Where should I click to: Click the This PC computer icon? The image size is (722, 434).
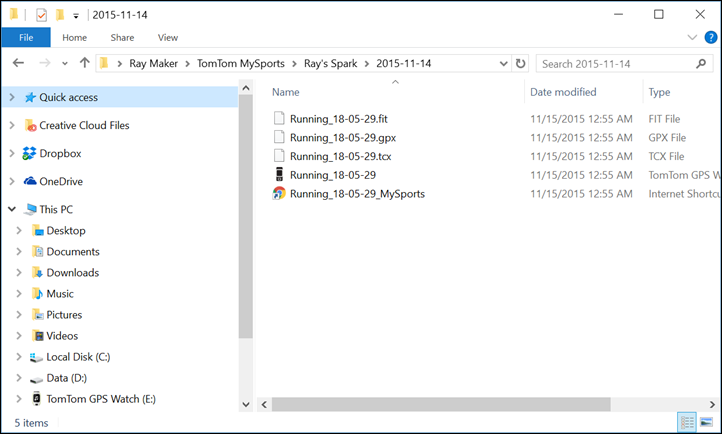(30, 209)
